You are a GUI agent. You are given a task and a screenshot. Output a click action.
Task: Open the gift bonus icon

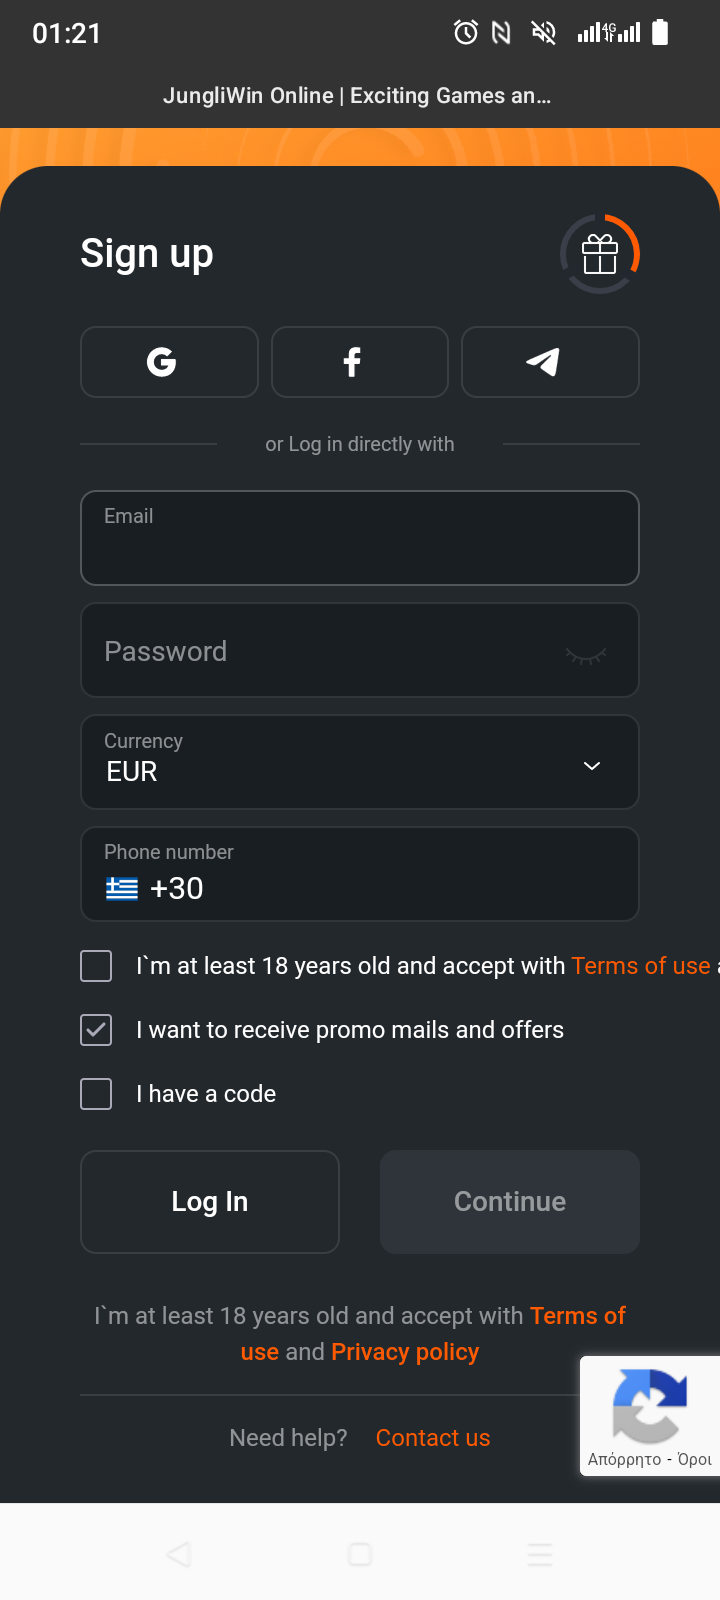click(x=600, y=254)
